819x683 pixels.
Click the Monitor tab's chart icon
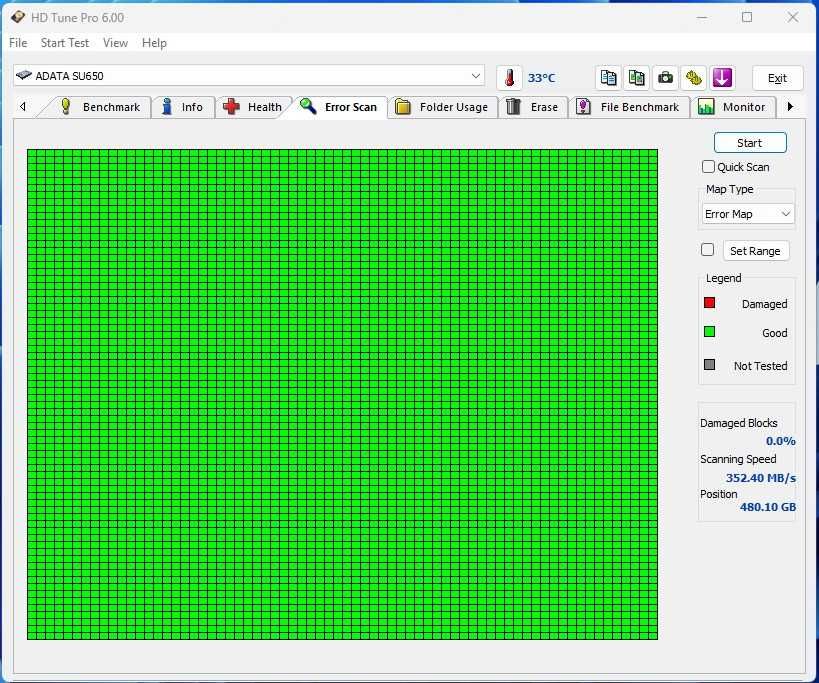[x=706, y=107]
